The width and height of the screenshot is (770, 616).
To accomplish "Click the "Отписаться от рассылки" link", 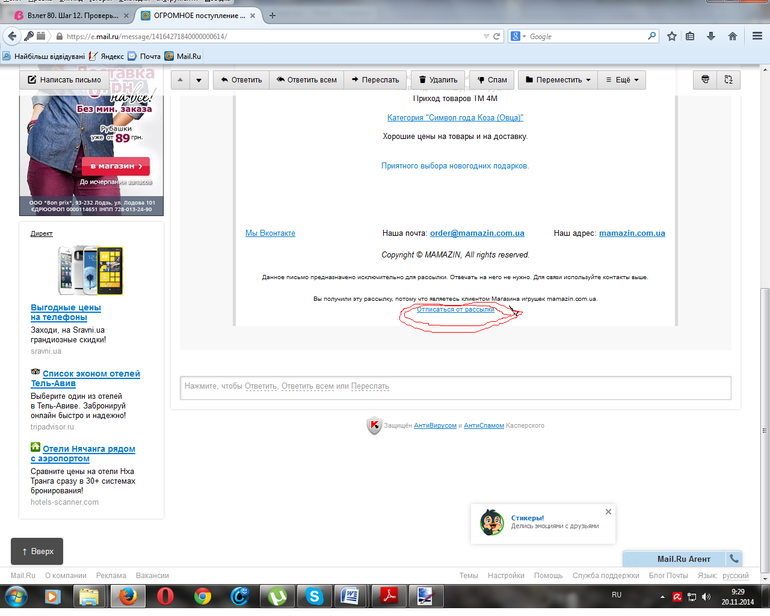I will 455,310.
